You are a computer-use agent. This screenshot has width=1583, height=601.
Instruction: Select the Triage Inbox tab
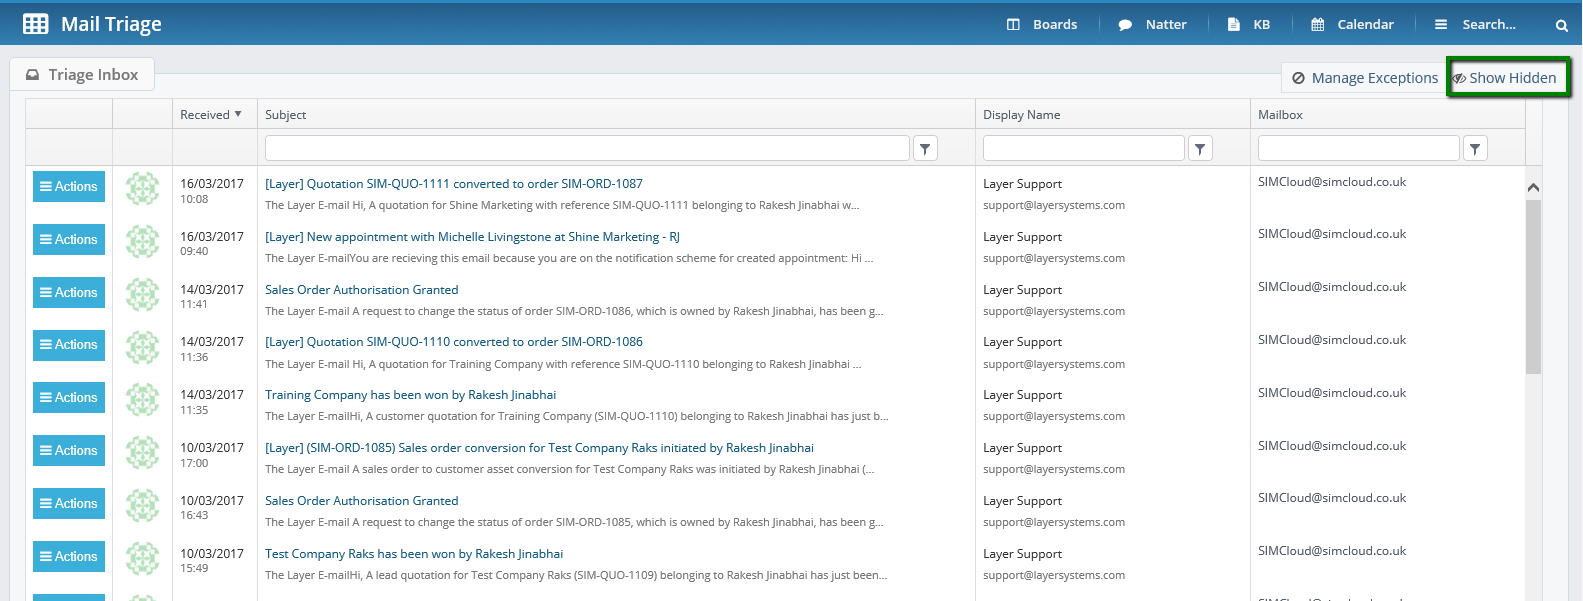(82, 75)
